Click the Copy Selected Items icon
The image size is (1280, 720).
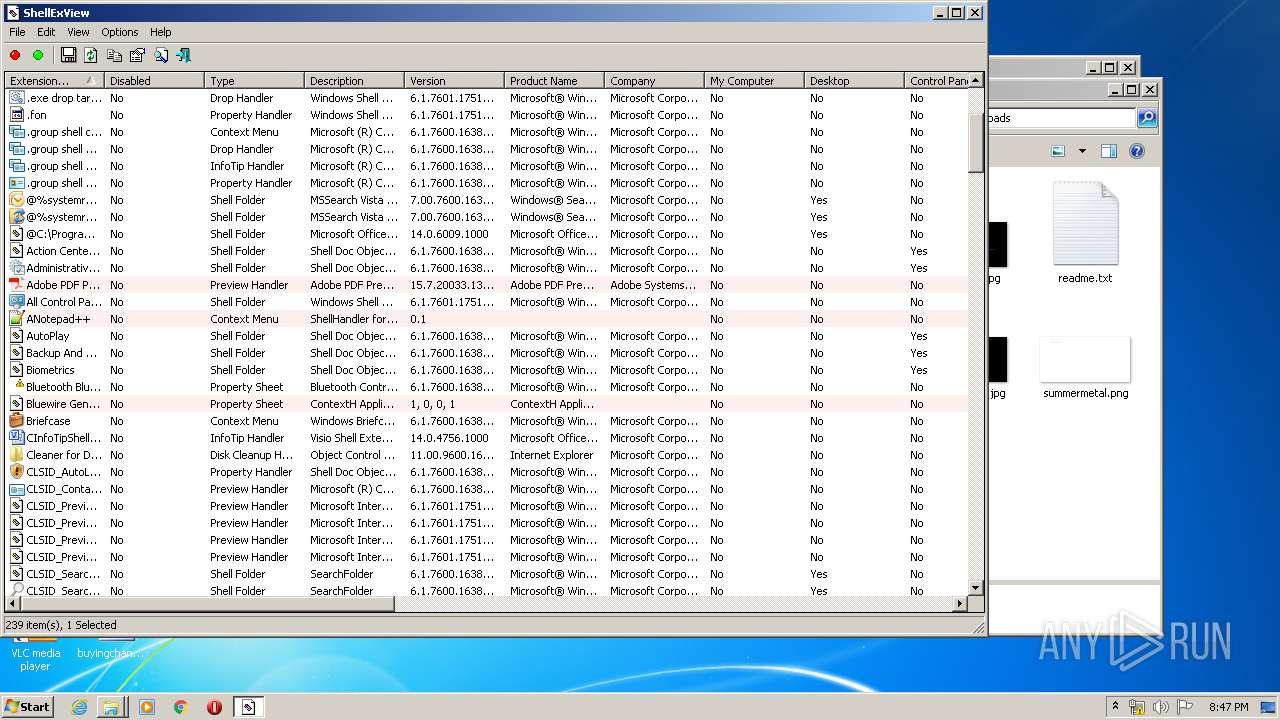point(114,55)
